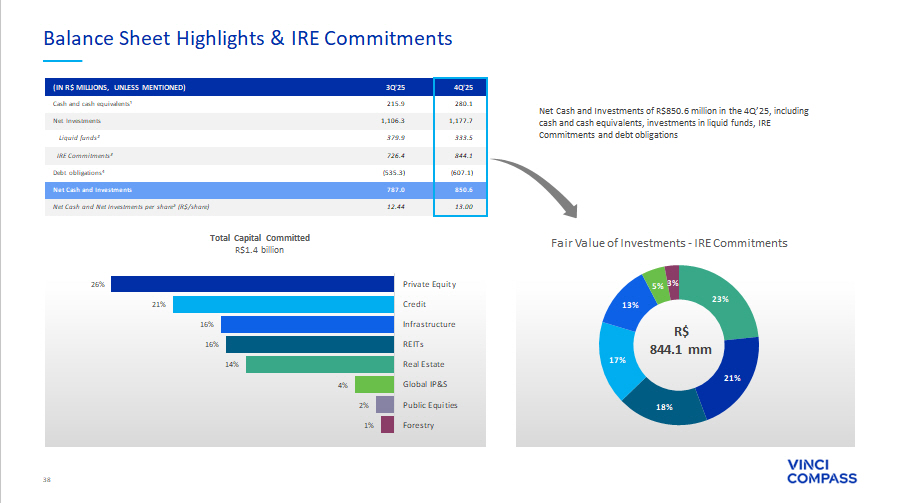Click the R$ 844.1 mm donut center label
This screenshot has height=503, width=898.
[680, 341]
